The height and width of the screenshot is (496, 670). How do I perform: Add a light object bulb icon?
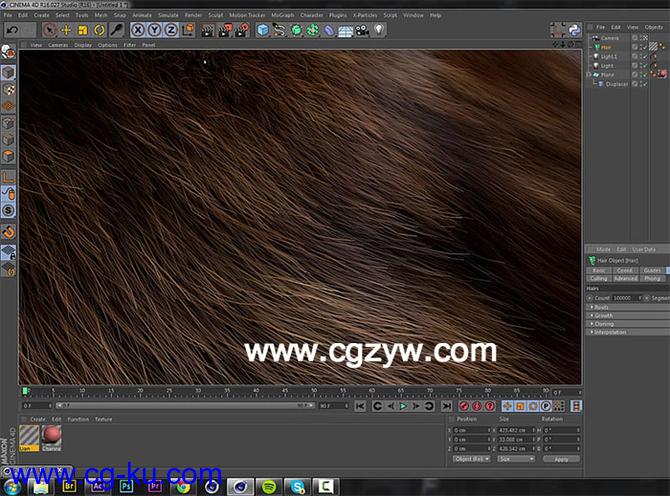379,30
